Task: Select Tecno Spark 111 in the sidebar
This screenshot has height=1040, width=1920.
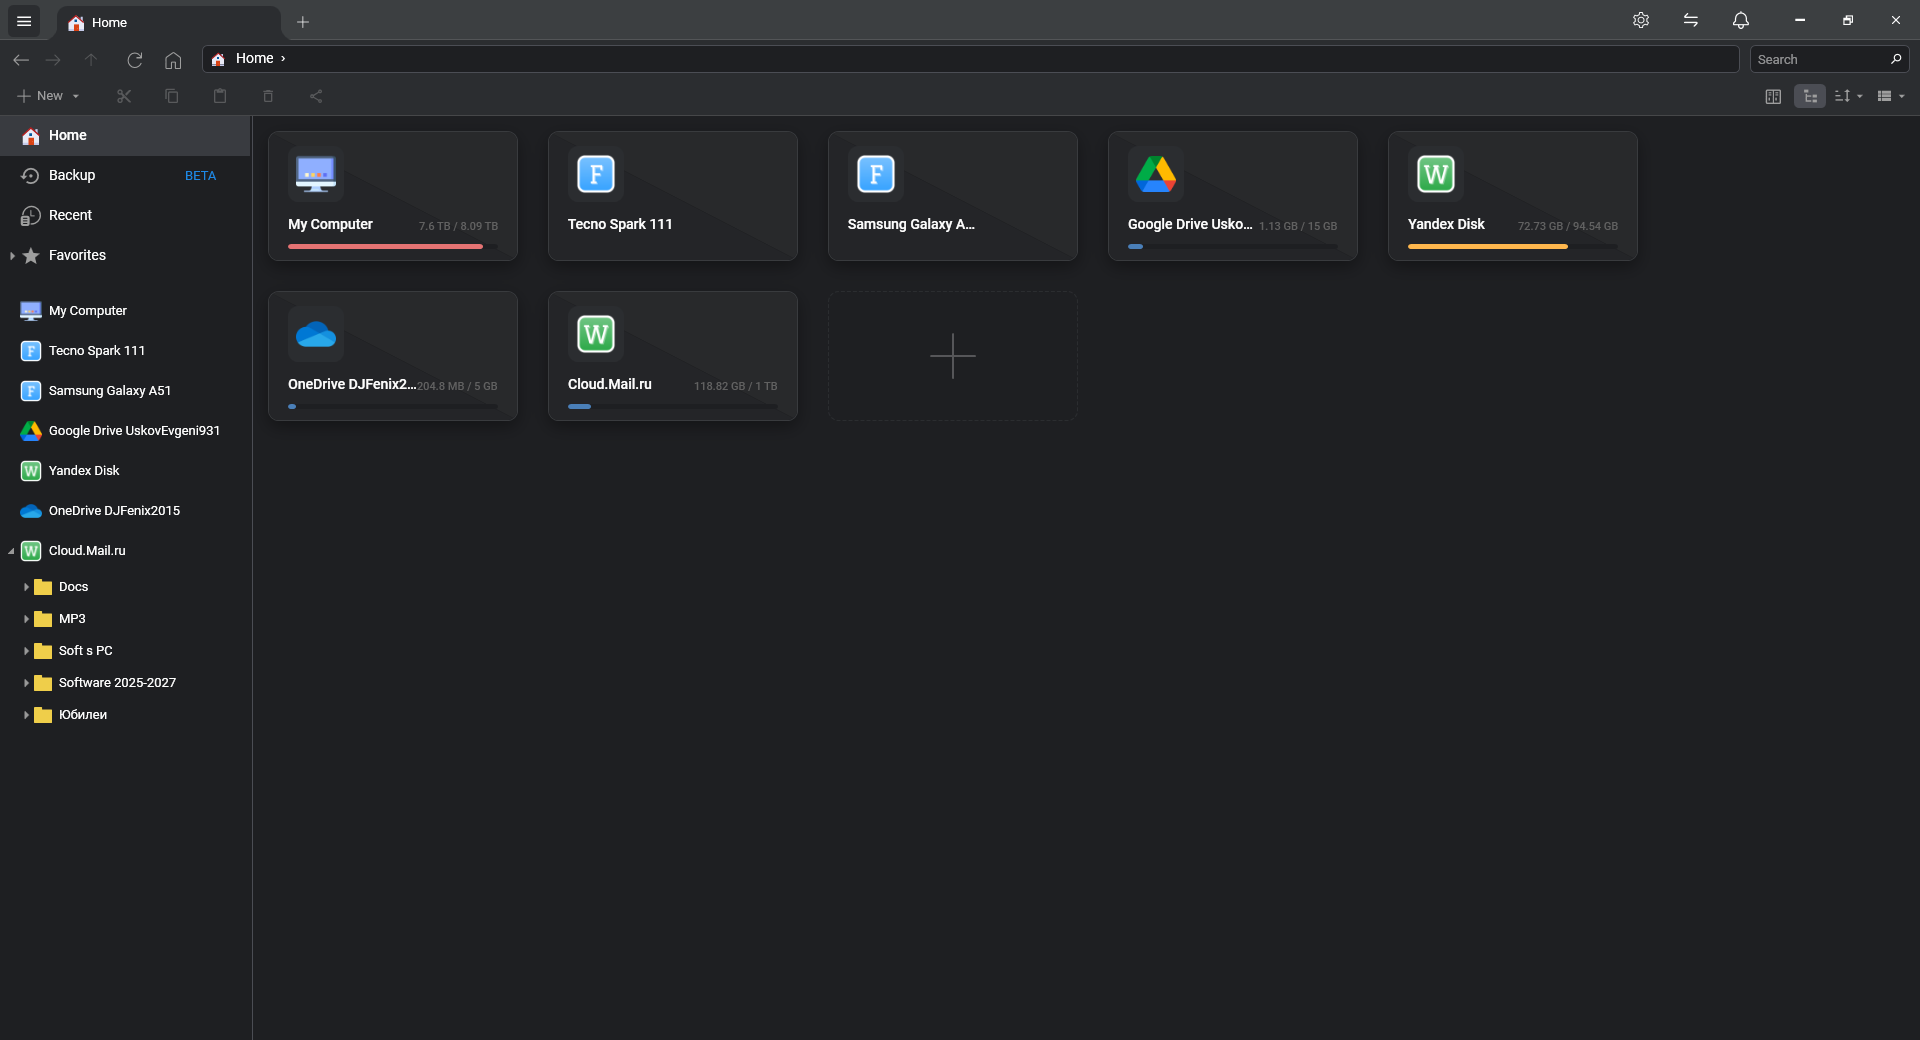Action: point(125,351)
